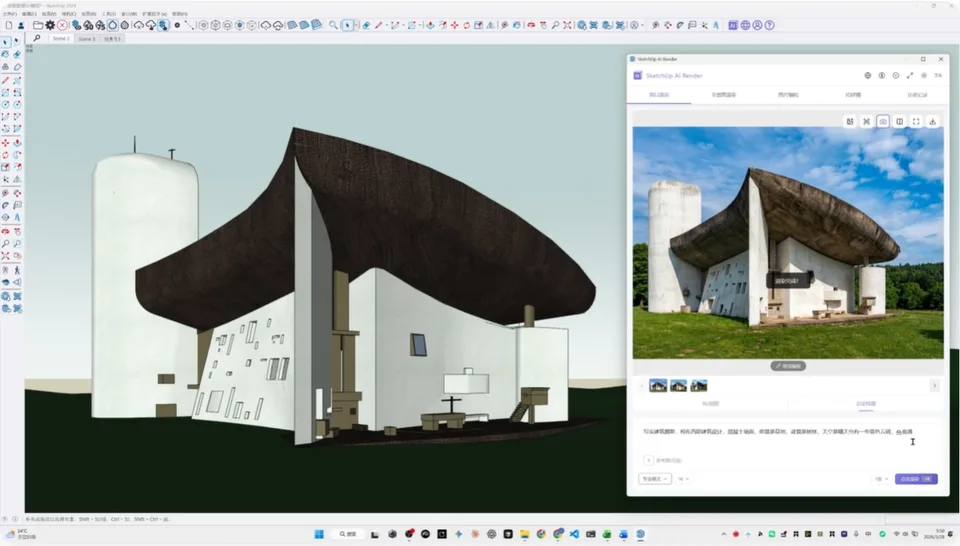This screenshot has height=546, width=960.
Task: Select the left sub-tab below thumbnails
Action: [x=710, y=403]
